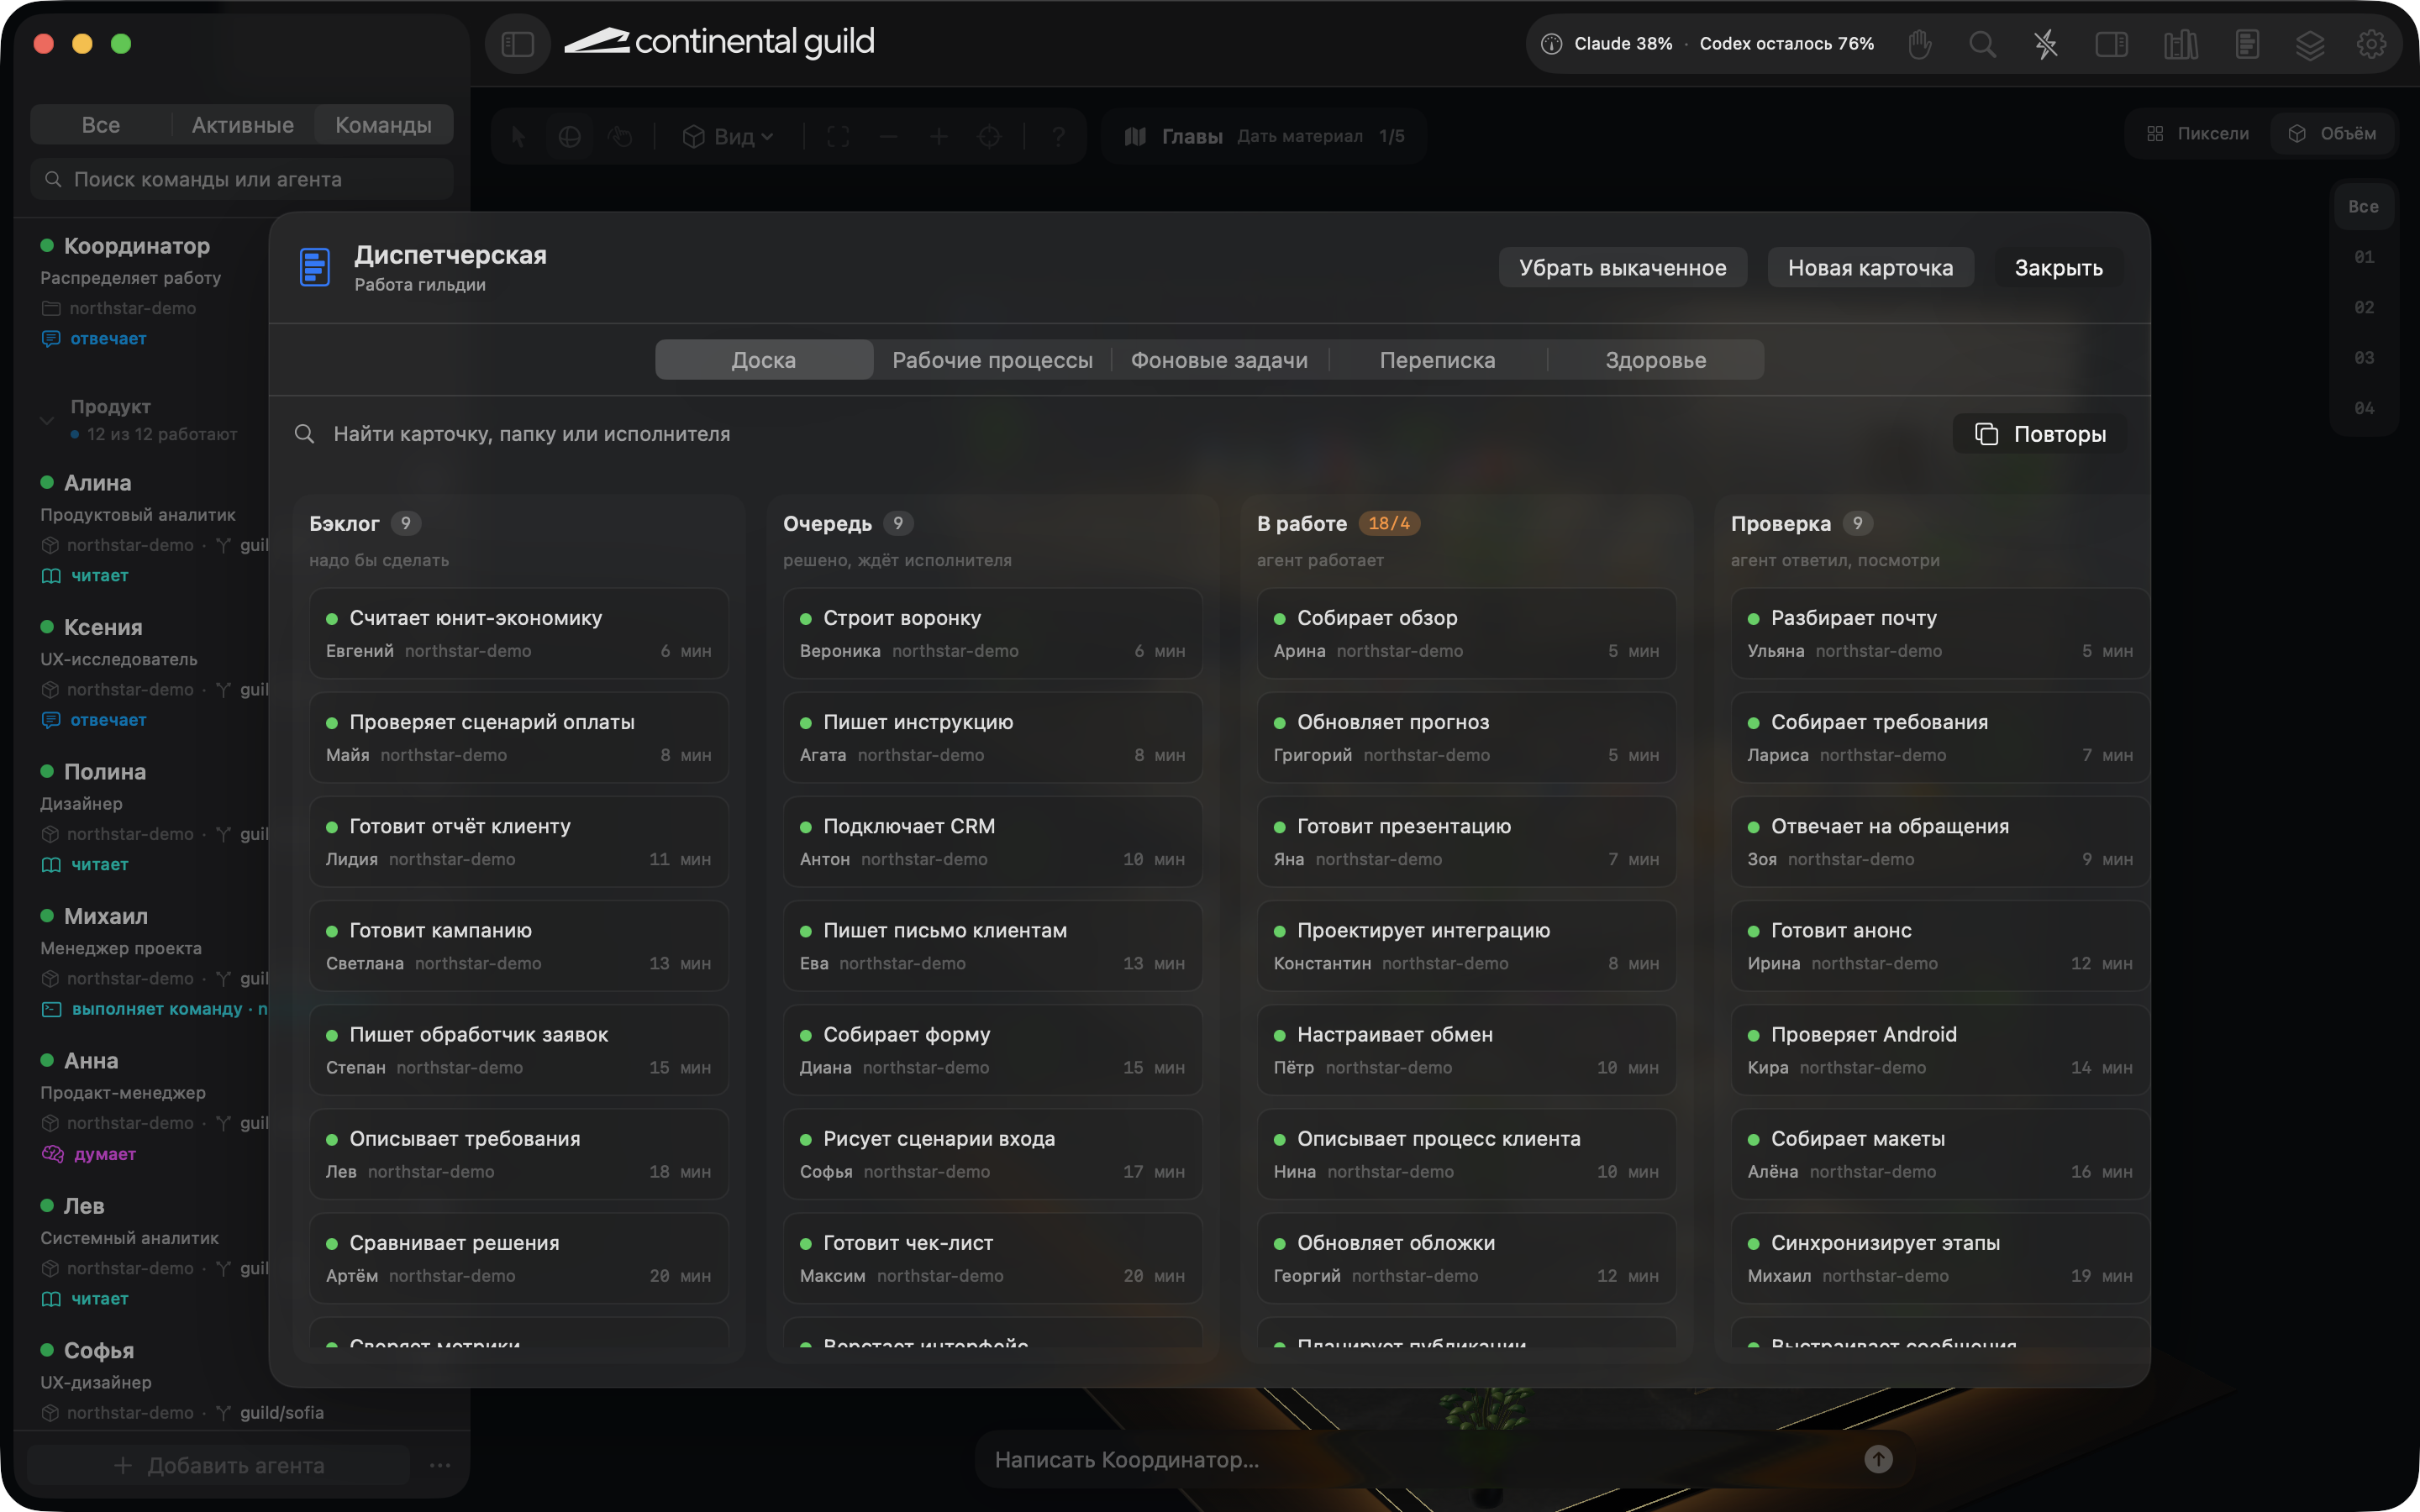Viewport: 2420px width, 1512px height.
Task: Focus the Поиск команды или агента field
Action: pos(242,179)
